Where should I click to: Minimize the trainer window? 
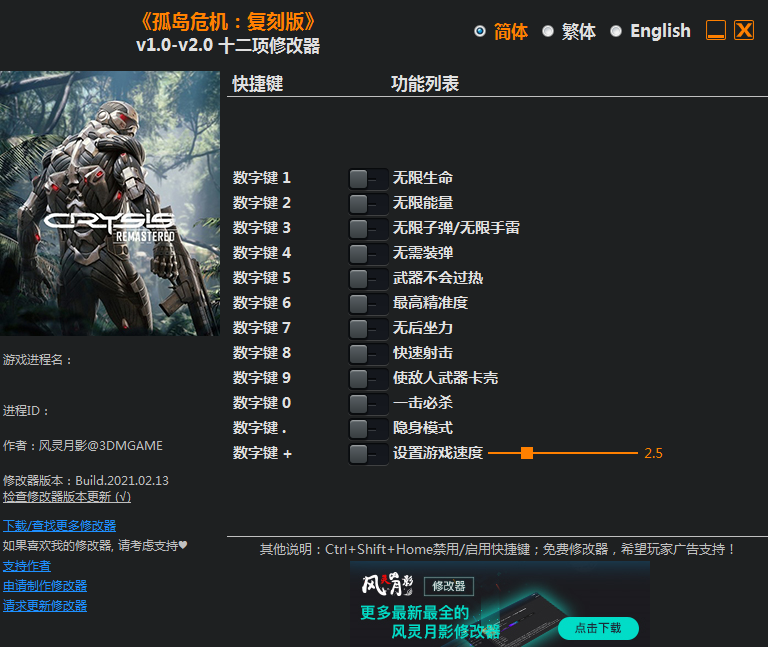click(716, 30)
